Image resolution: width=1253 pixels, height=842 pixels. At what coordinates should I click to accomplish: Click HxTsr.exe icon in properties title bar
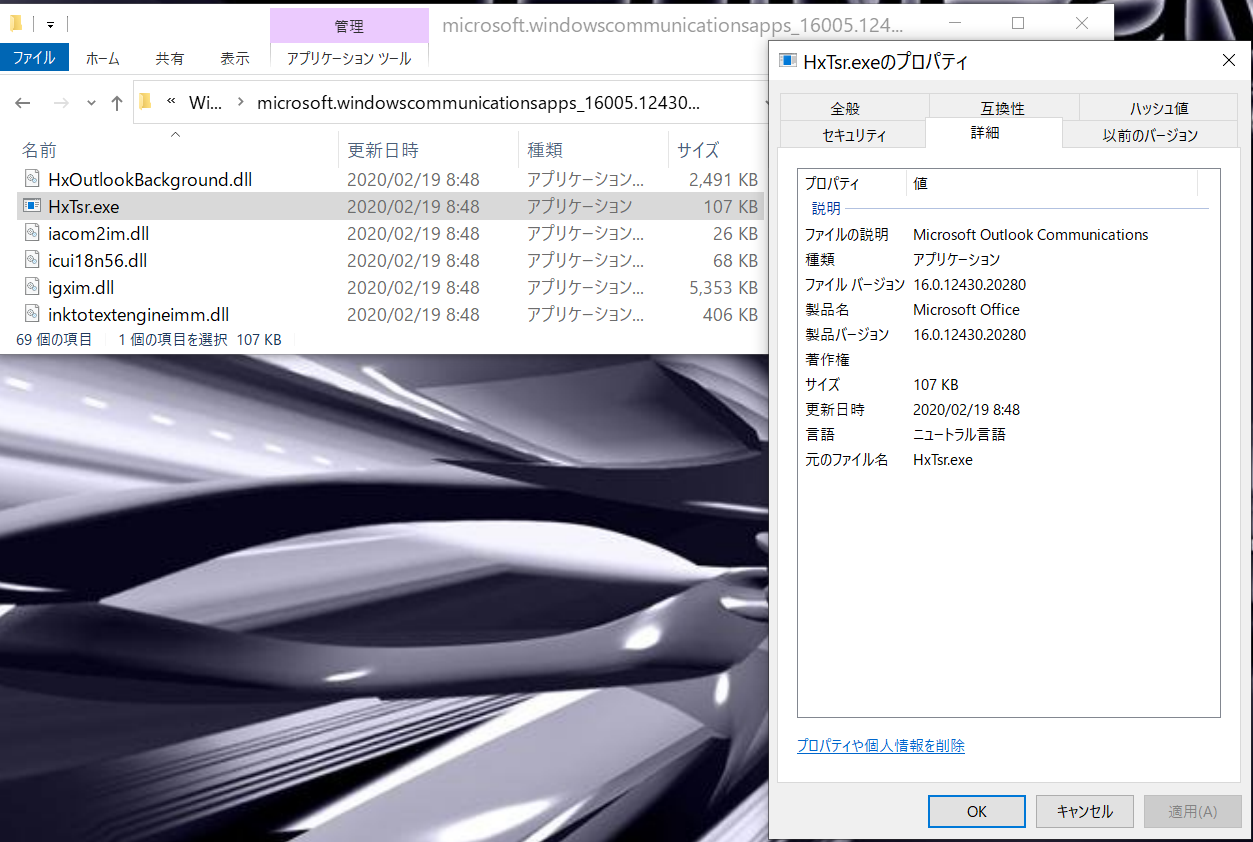788,61
